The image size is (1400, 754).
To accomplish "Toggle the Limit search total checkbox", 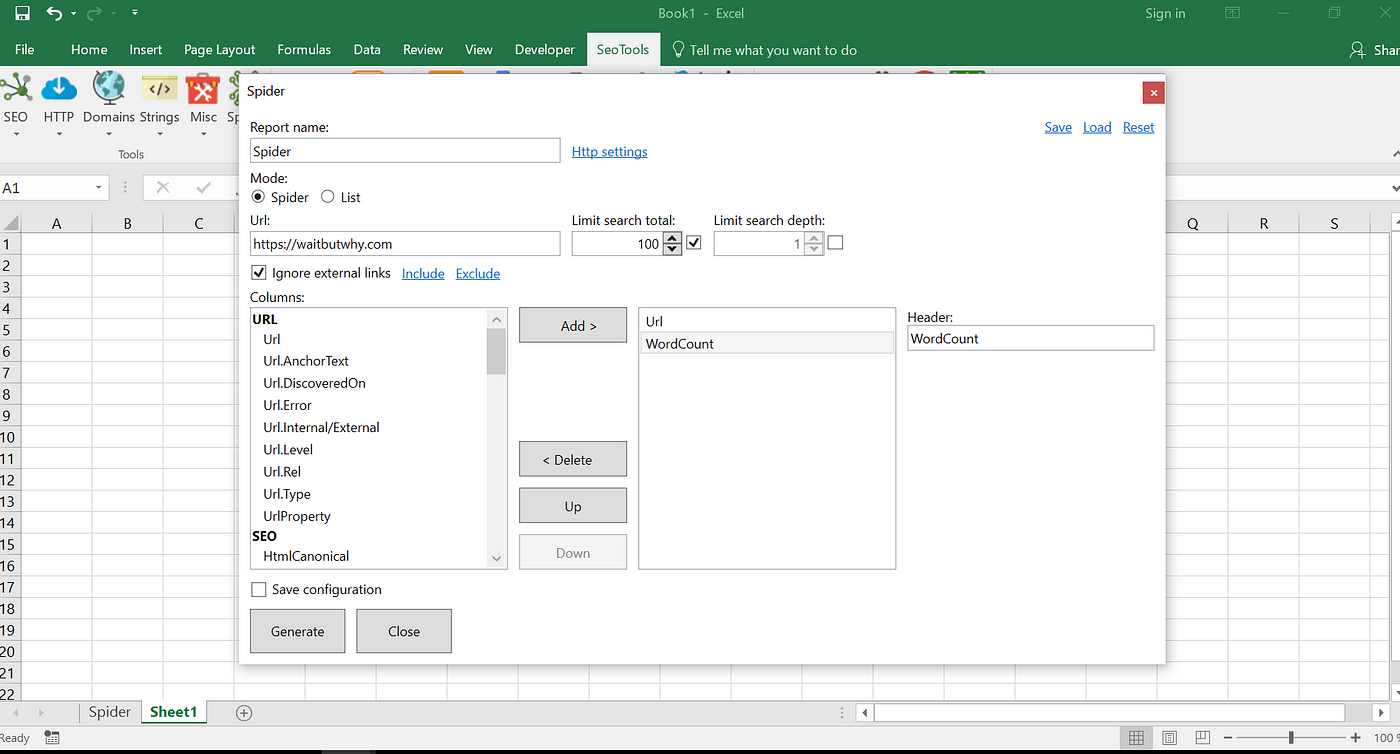I will click(694, 242).
